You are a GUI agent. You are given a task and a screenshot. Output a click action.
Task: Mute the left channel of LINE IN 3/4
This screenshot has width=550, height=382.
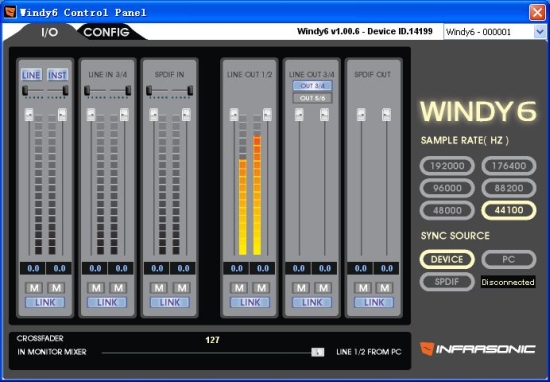tap(96, 288)
